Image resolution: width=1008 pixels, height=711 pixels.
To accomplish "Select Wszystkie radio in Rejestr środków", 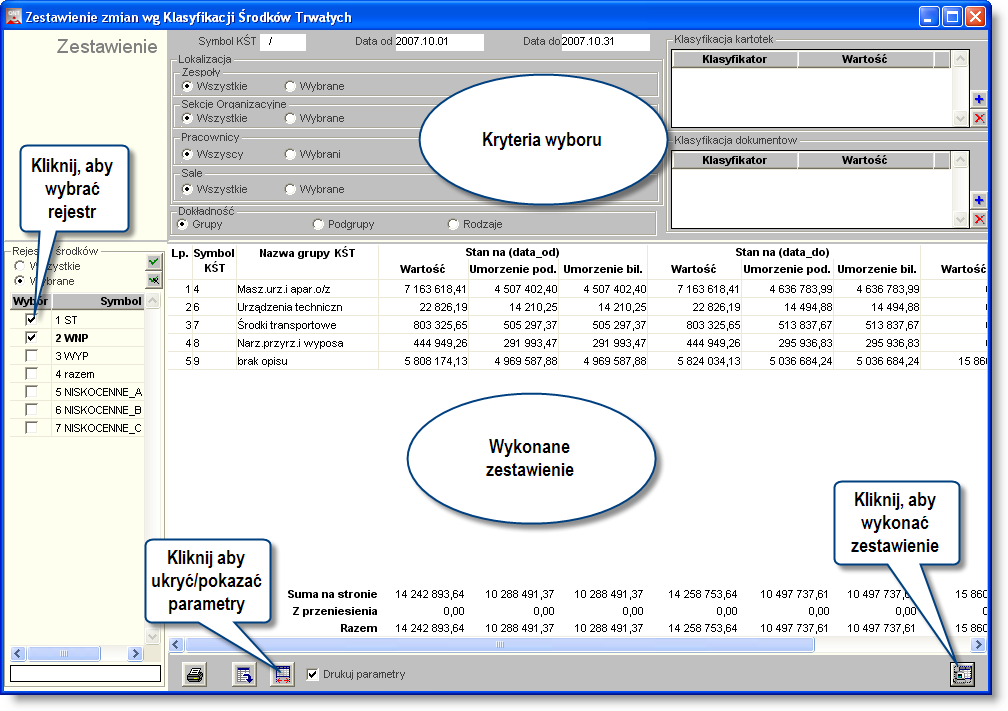I will (20, 266).
